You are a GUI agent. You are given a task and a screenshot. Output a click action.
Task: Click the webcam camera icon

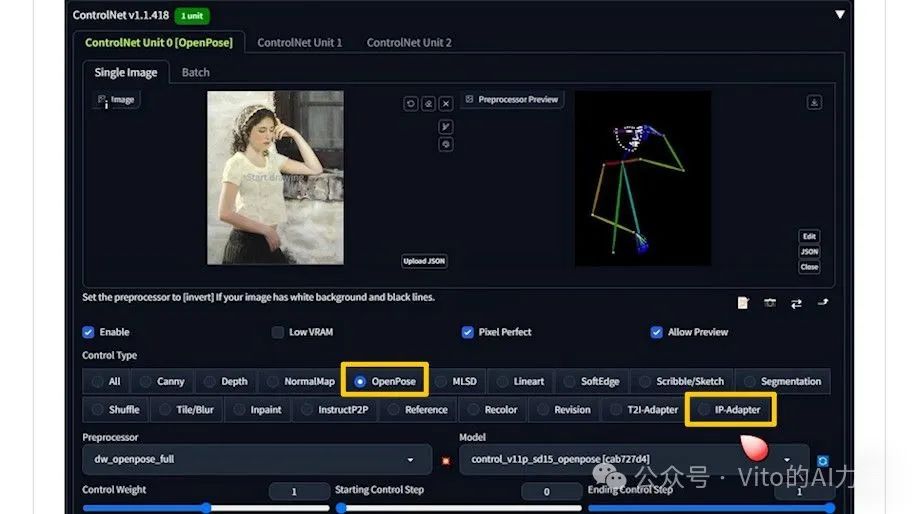pyautogui.click(x=770, y=303)
